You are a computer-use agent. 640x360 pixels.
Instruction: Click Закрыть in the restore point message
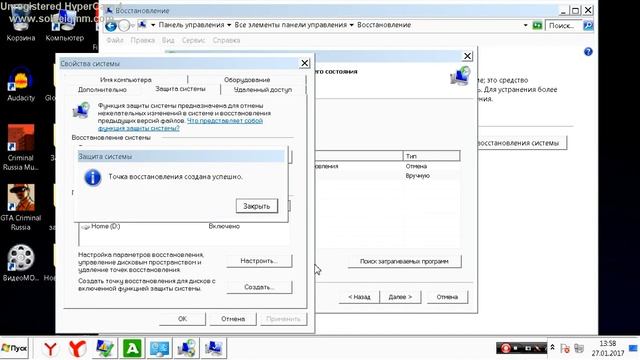tap(257, 206)
